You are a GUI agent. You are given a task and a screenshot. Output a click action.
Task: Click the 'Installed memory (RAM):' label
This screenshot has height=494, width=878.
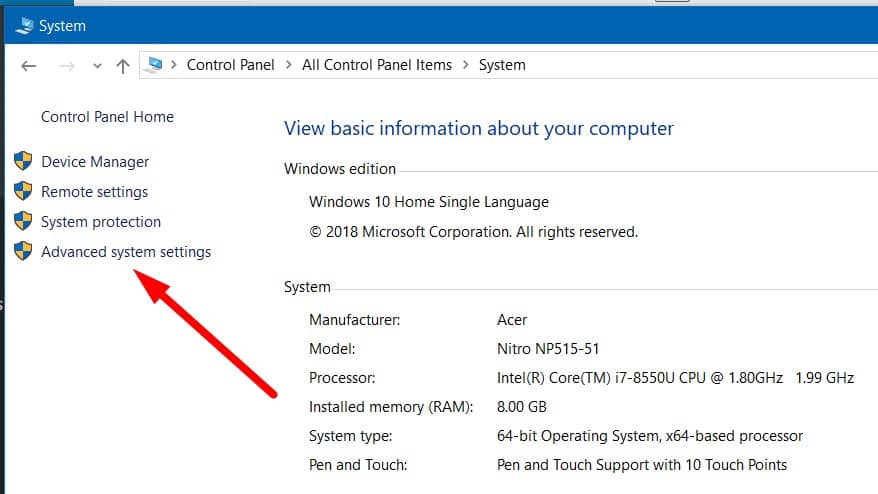pyautogui.click(x=391, y=407)
